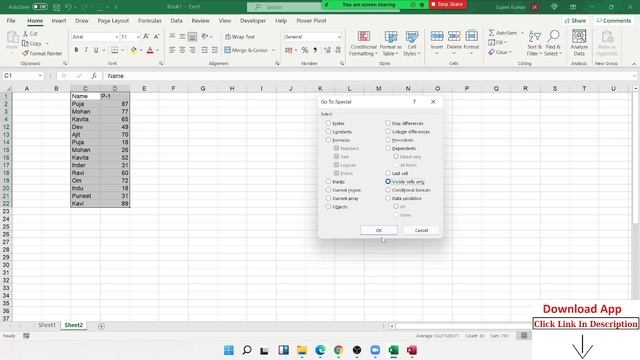This screenshot has width=640, height=360.
Task: Click Merge & Center
Action: point(247,50)
